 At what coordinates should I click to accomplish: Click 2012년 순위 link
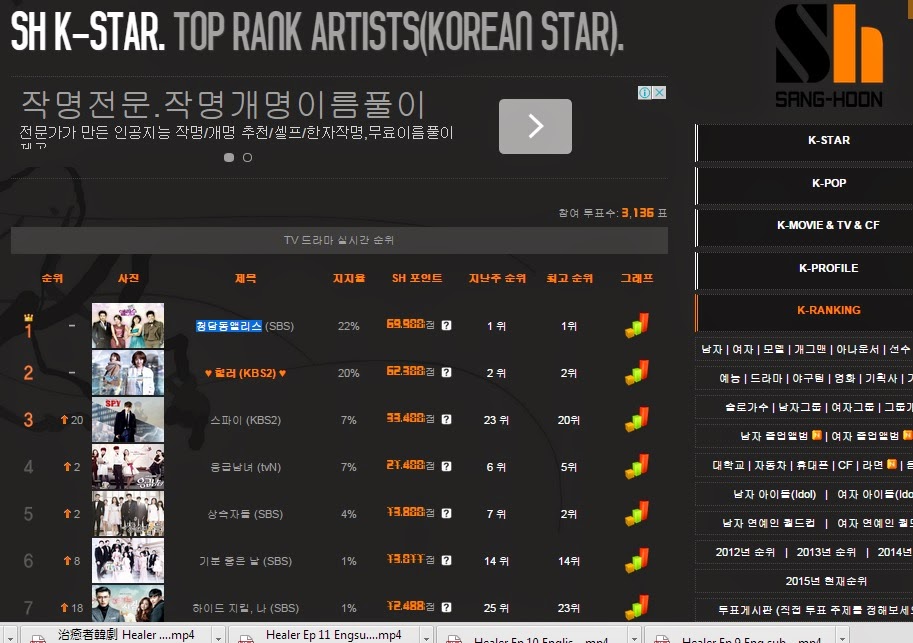tap(745, 552)
